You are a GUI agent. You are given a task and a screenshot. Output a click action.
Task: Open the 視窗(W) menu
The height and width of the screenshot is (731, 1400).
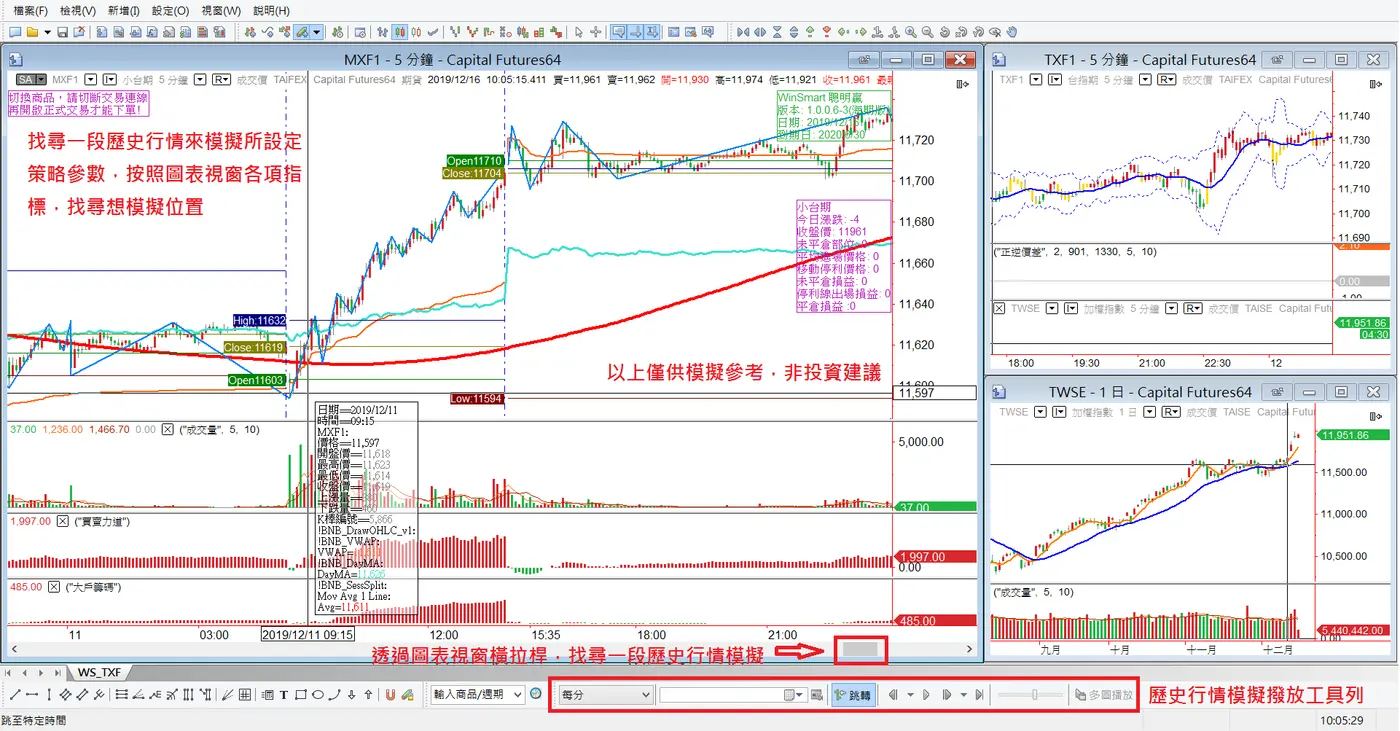point(221,11)
